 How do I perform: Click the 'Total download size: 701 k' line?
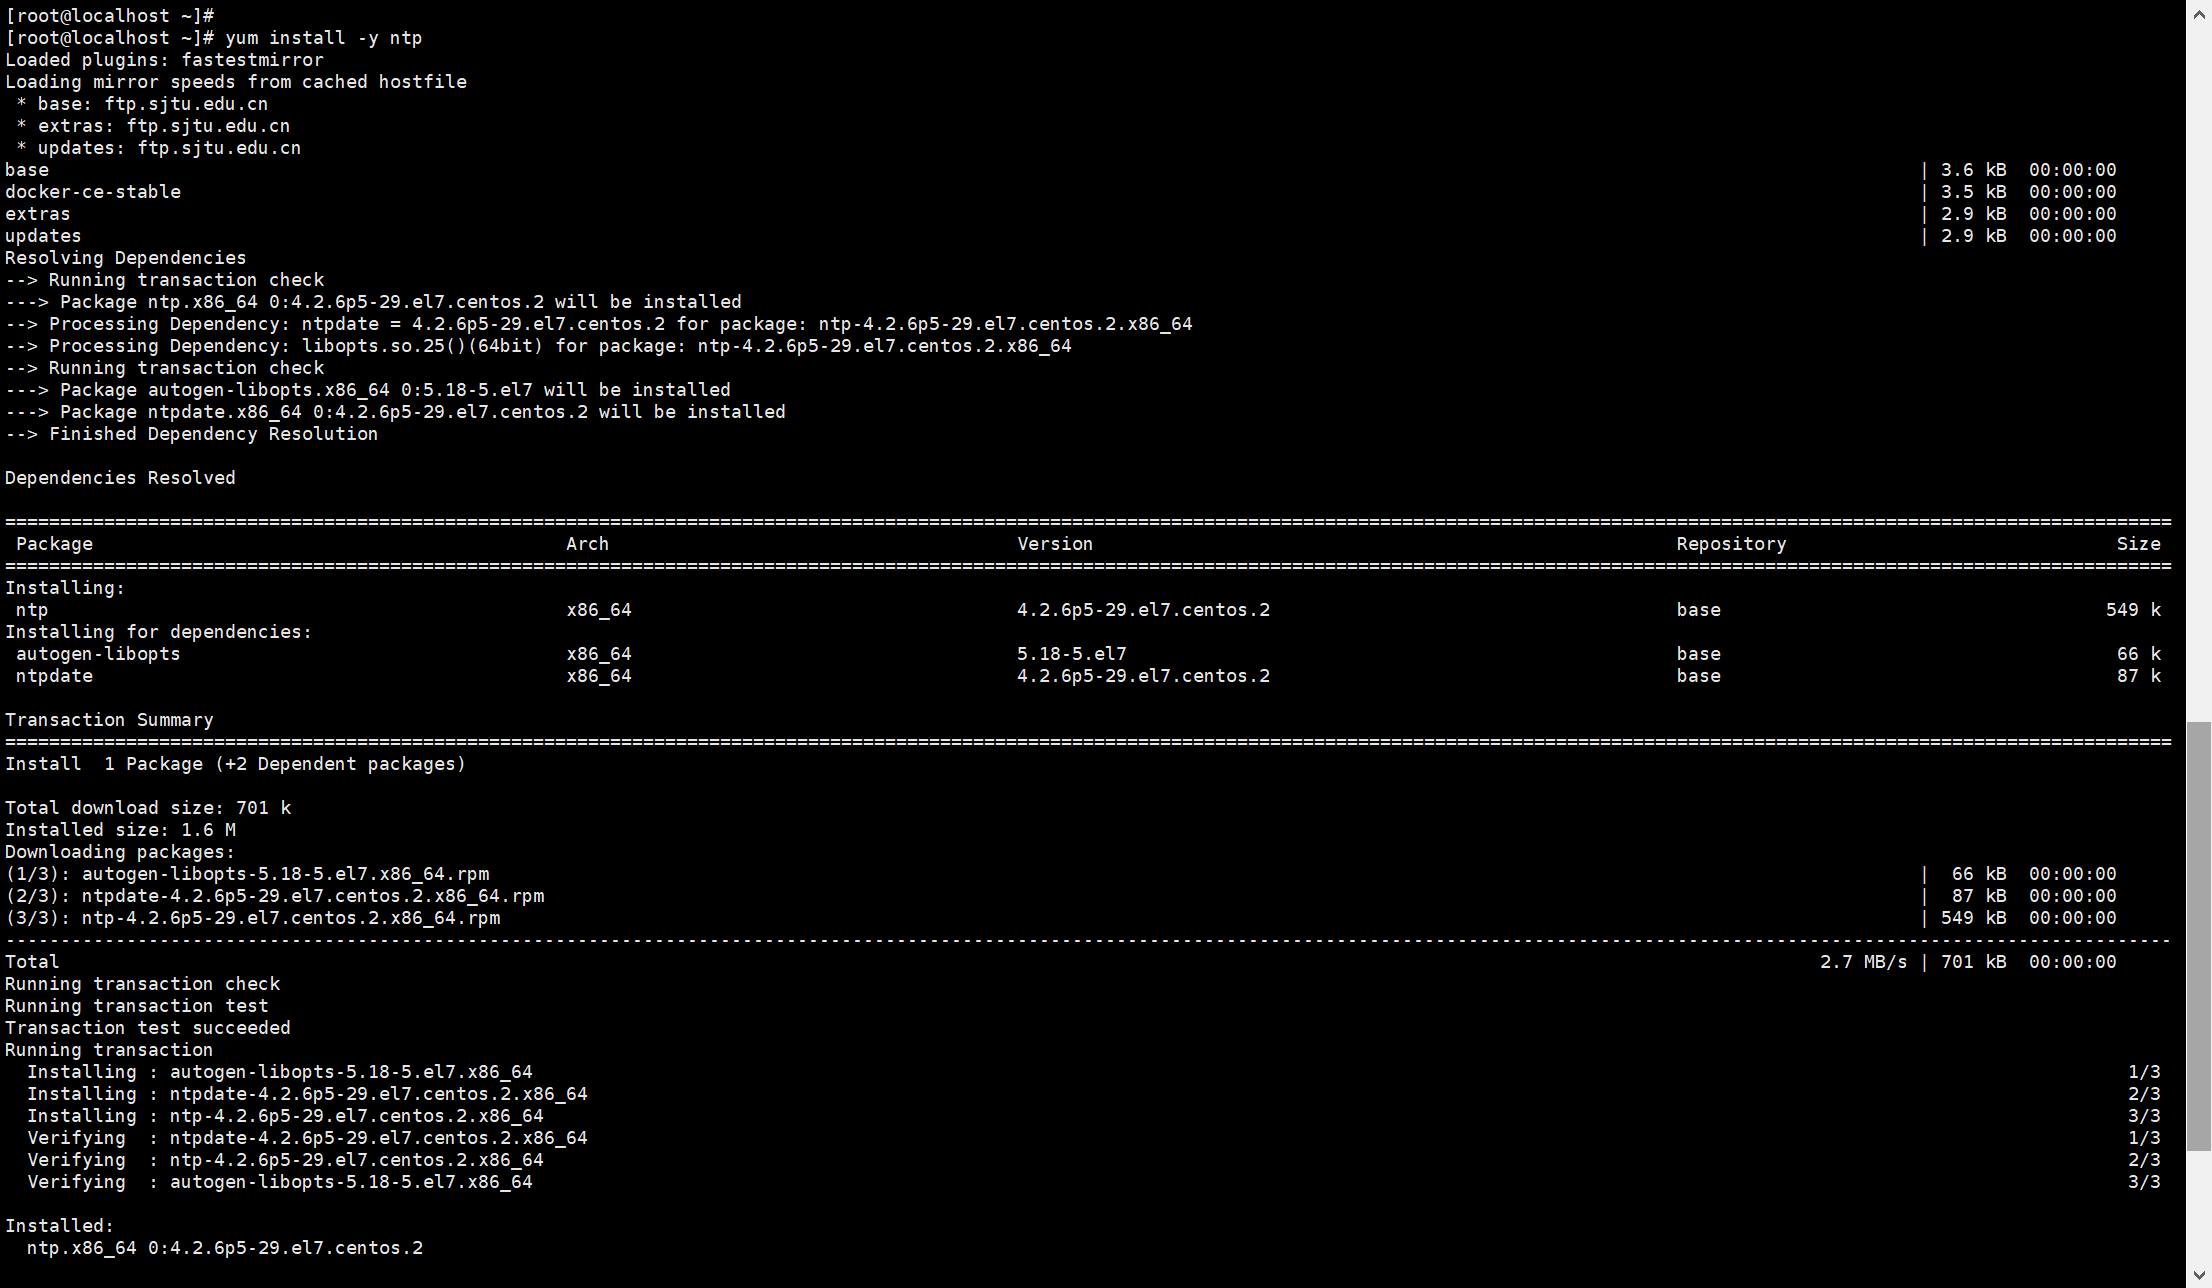coord(148,808)
